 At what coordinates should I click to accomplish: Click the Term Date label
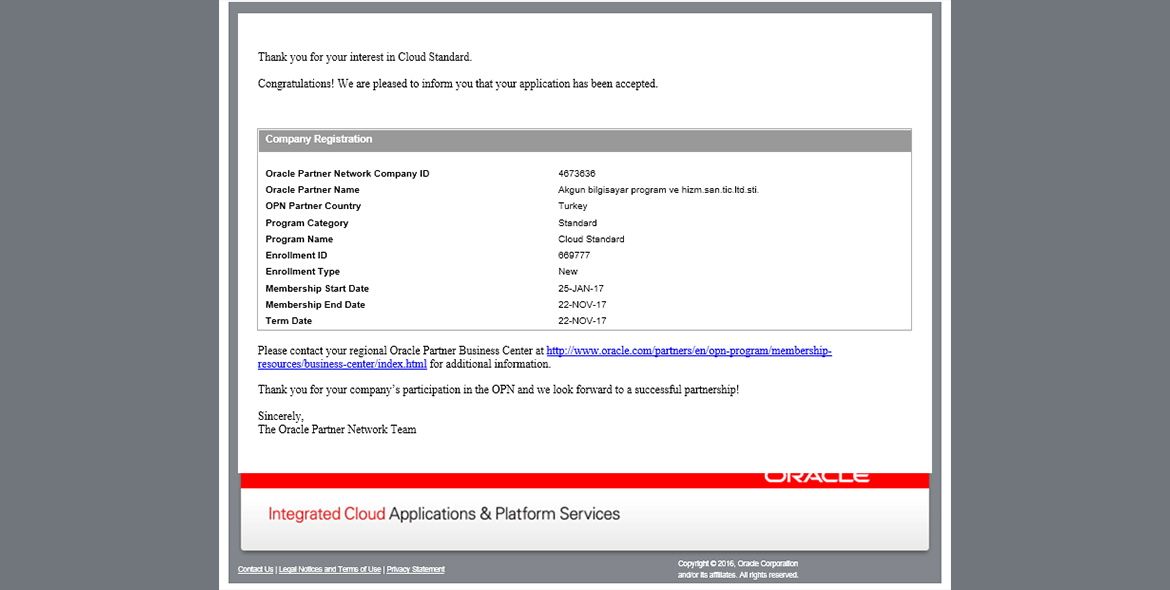coord(289,321)
